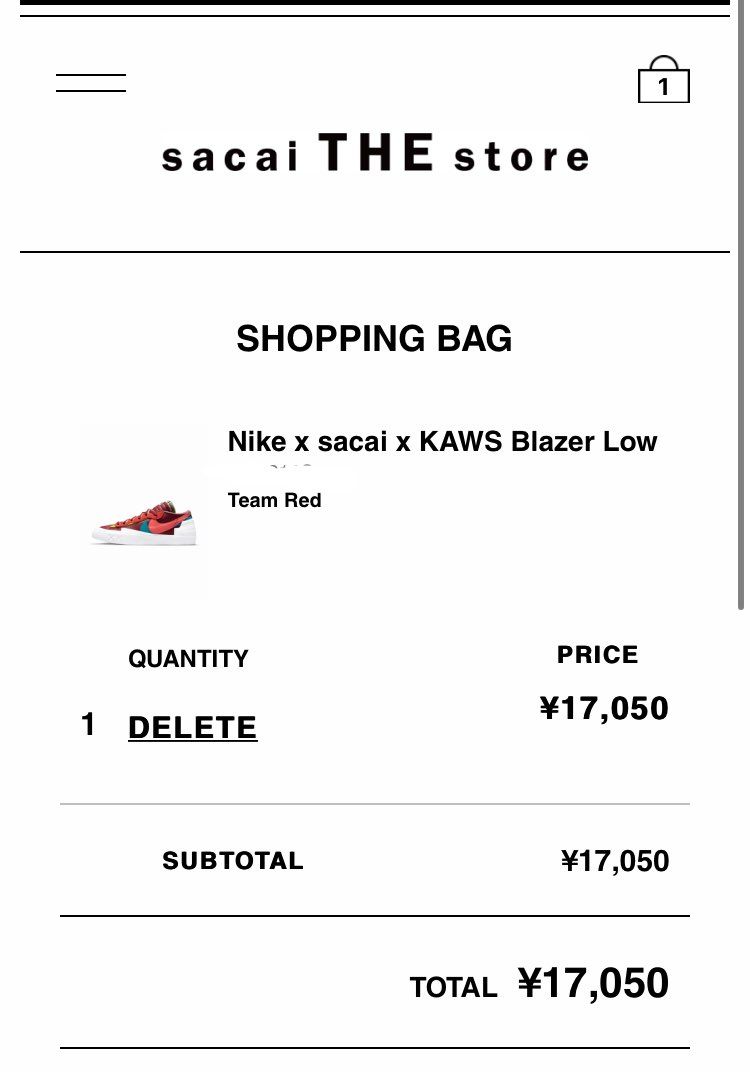The height and width of the screenshot is (1072, 750).
Task: Click the word THE in store logo
Action: click(376, 152)
